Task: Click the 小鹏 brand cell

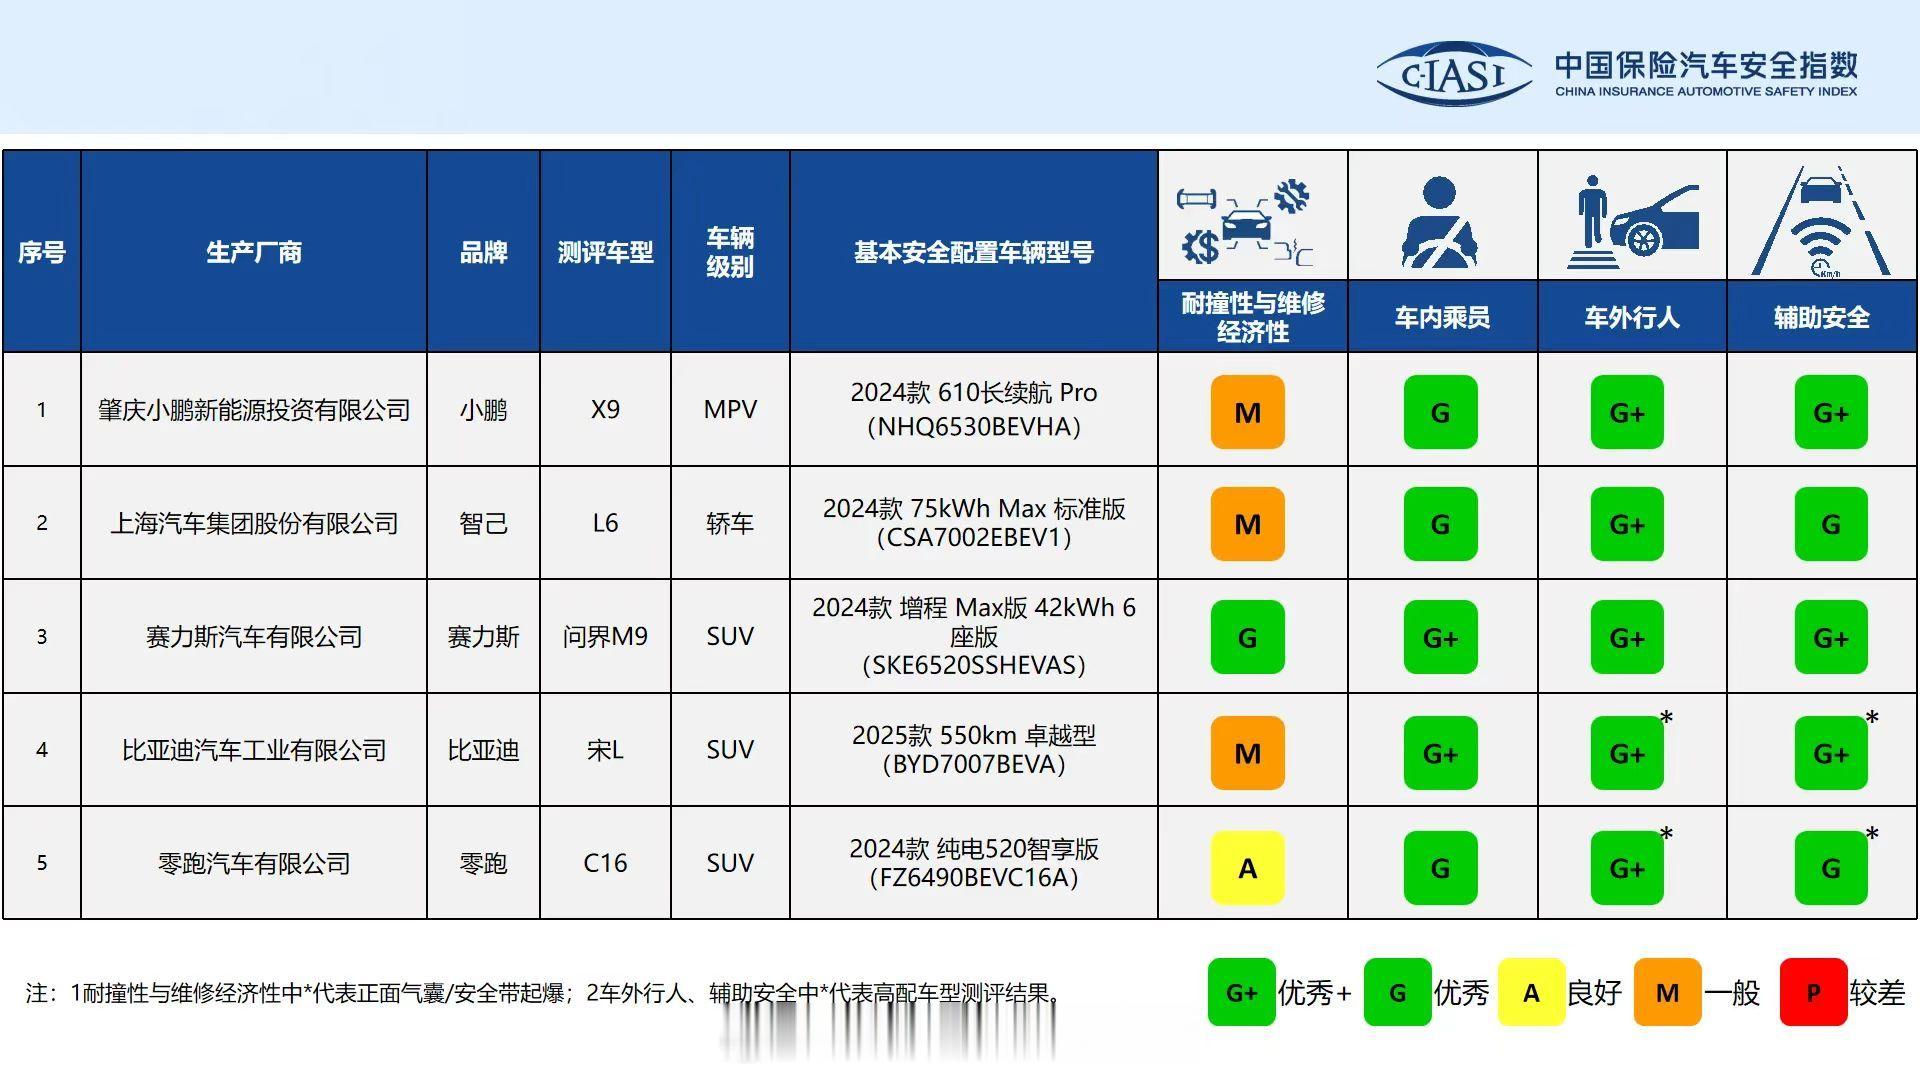Action: click(483, 409)
